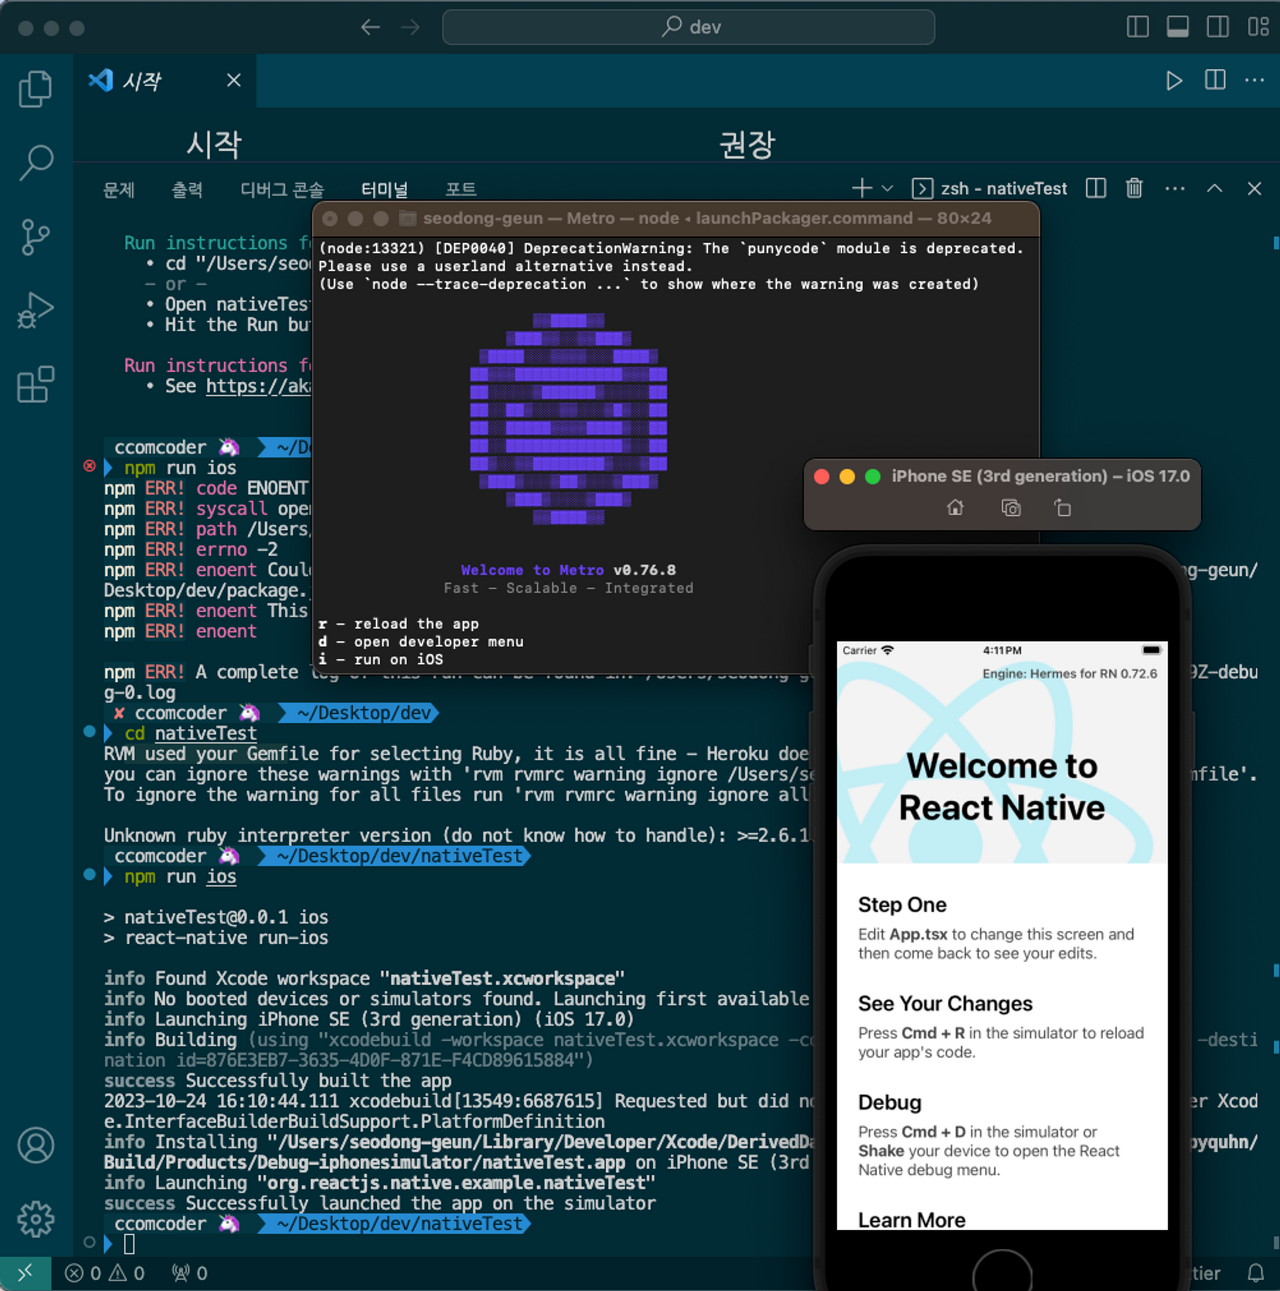Open the Search view

[36, 162]
